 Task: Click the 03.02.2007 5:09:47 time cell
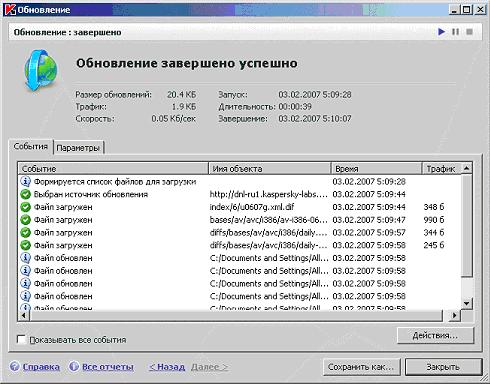click(x=369, y=220)
